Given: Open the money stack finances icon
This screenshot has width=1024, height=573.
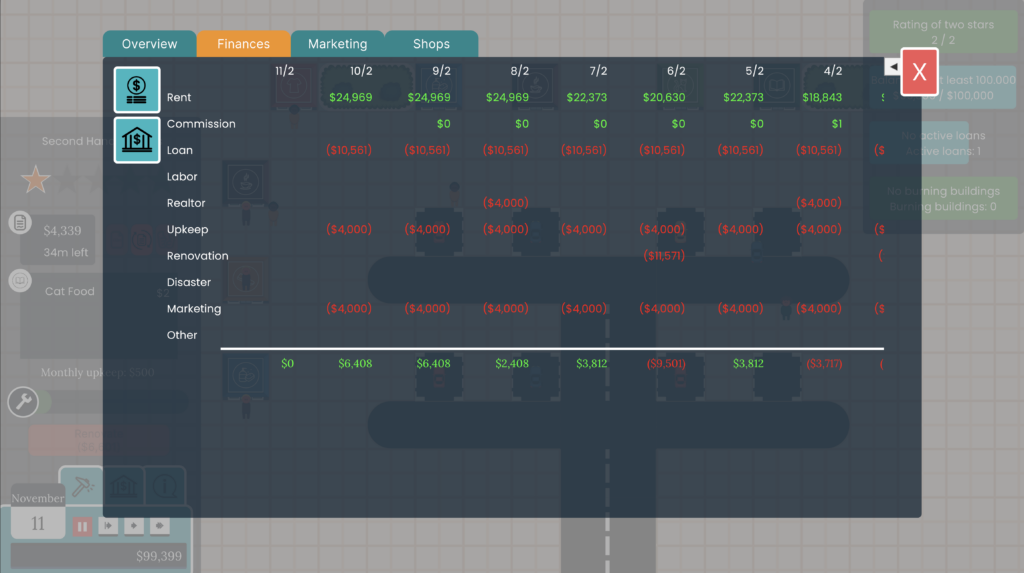Looking at the screenshot, I should (136, 91).
